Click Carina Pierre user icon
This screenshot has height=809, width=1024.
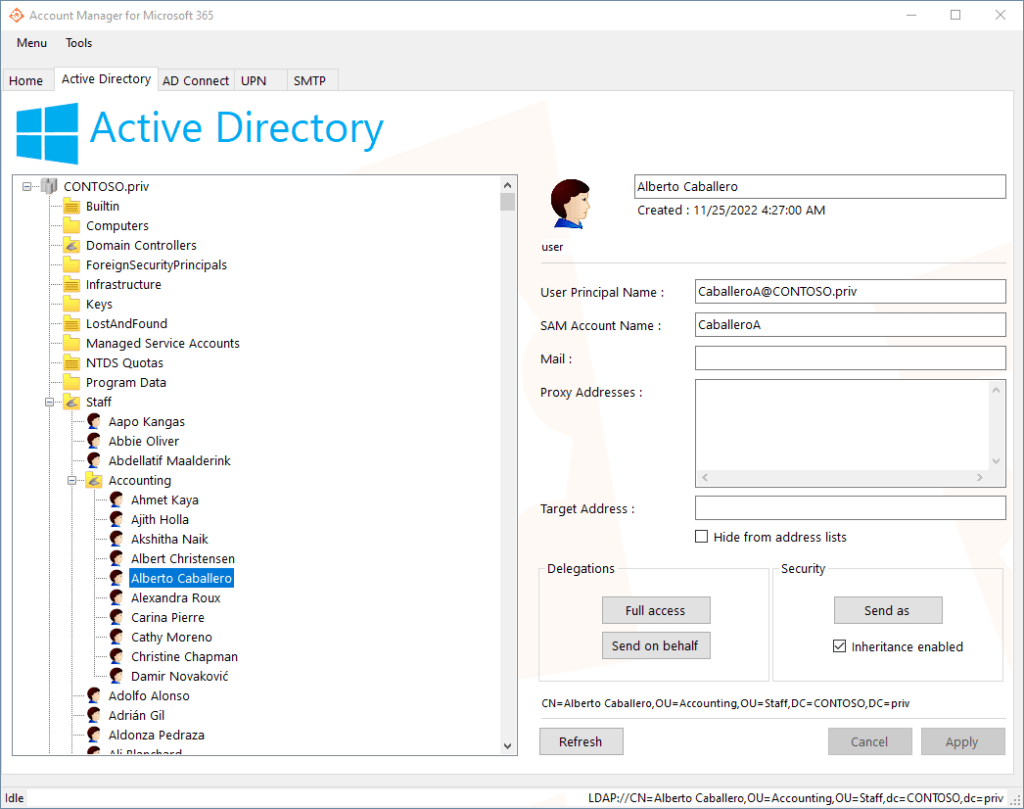[116, 618]
